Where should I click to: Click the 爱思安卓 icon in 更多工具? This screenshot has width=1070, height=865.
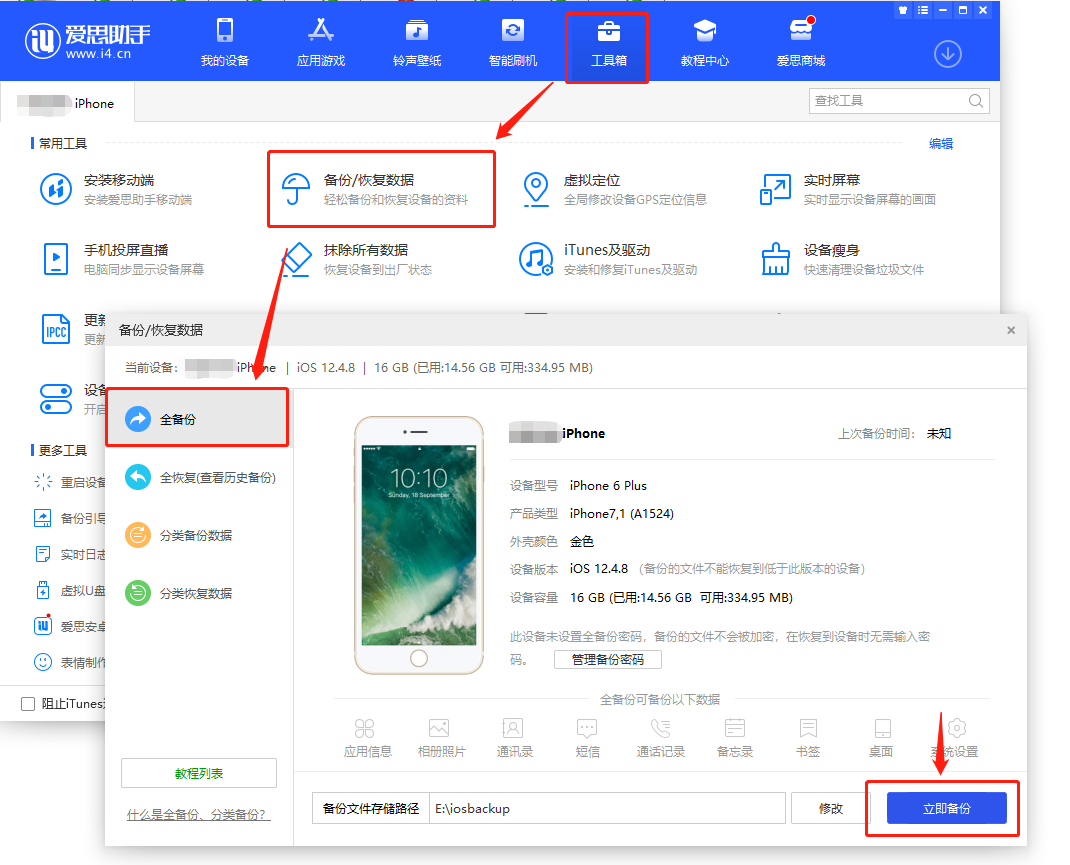43,626
